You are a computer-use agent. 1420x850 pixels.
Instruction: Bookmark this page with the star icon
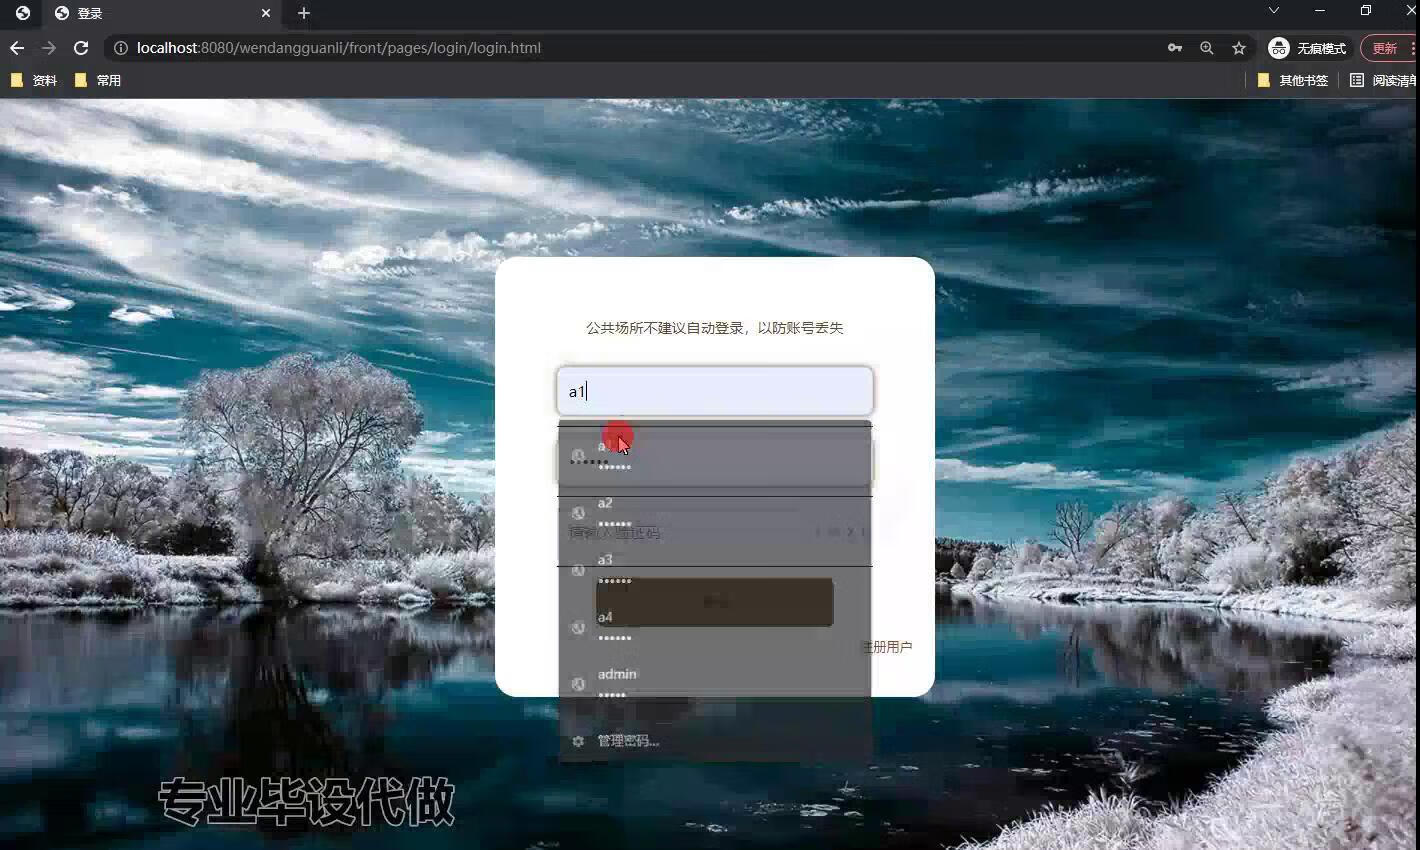(x=1239, y=48)
